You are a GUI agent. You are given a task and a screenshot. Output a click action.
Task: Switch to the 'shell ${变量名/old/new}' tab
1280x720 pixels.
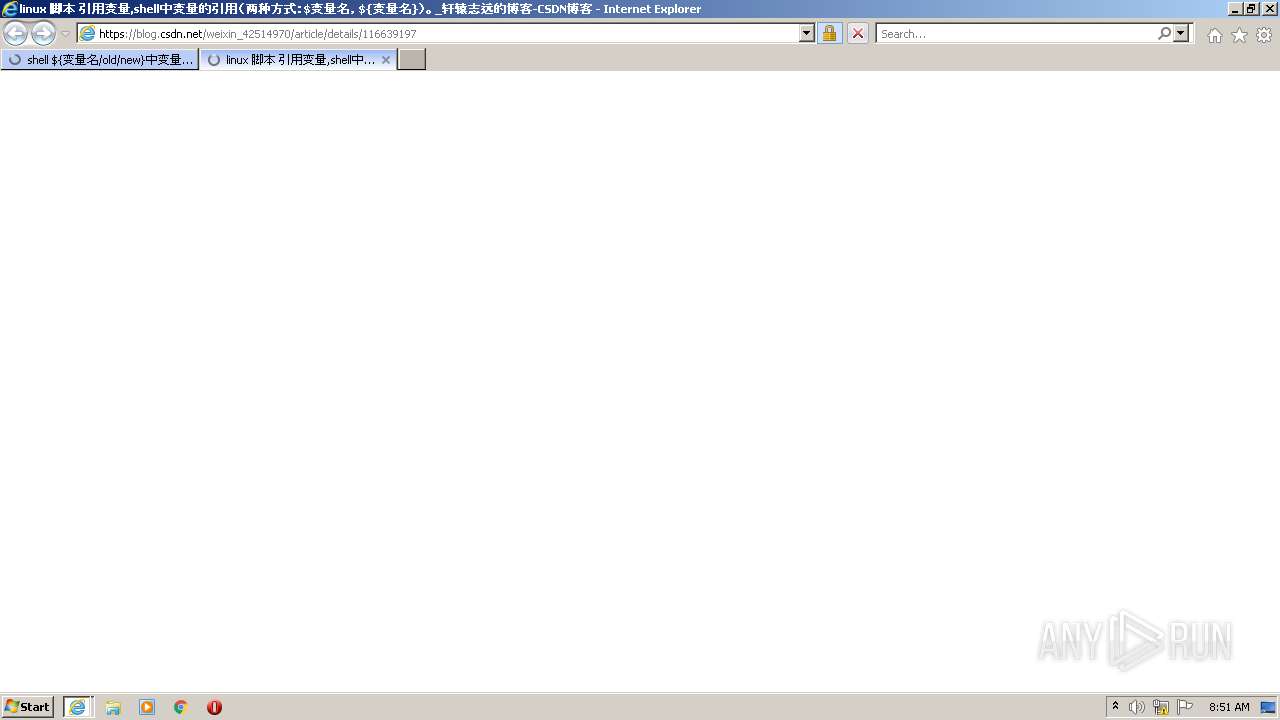(100, 60)
